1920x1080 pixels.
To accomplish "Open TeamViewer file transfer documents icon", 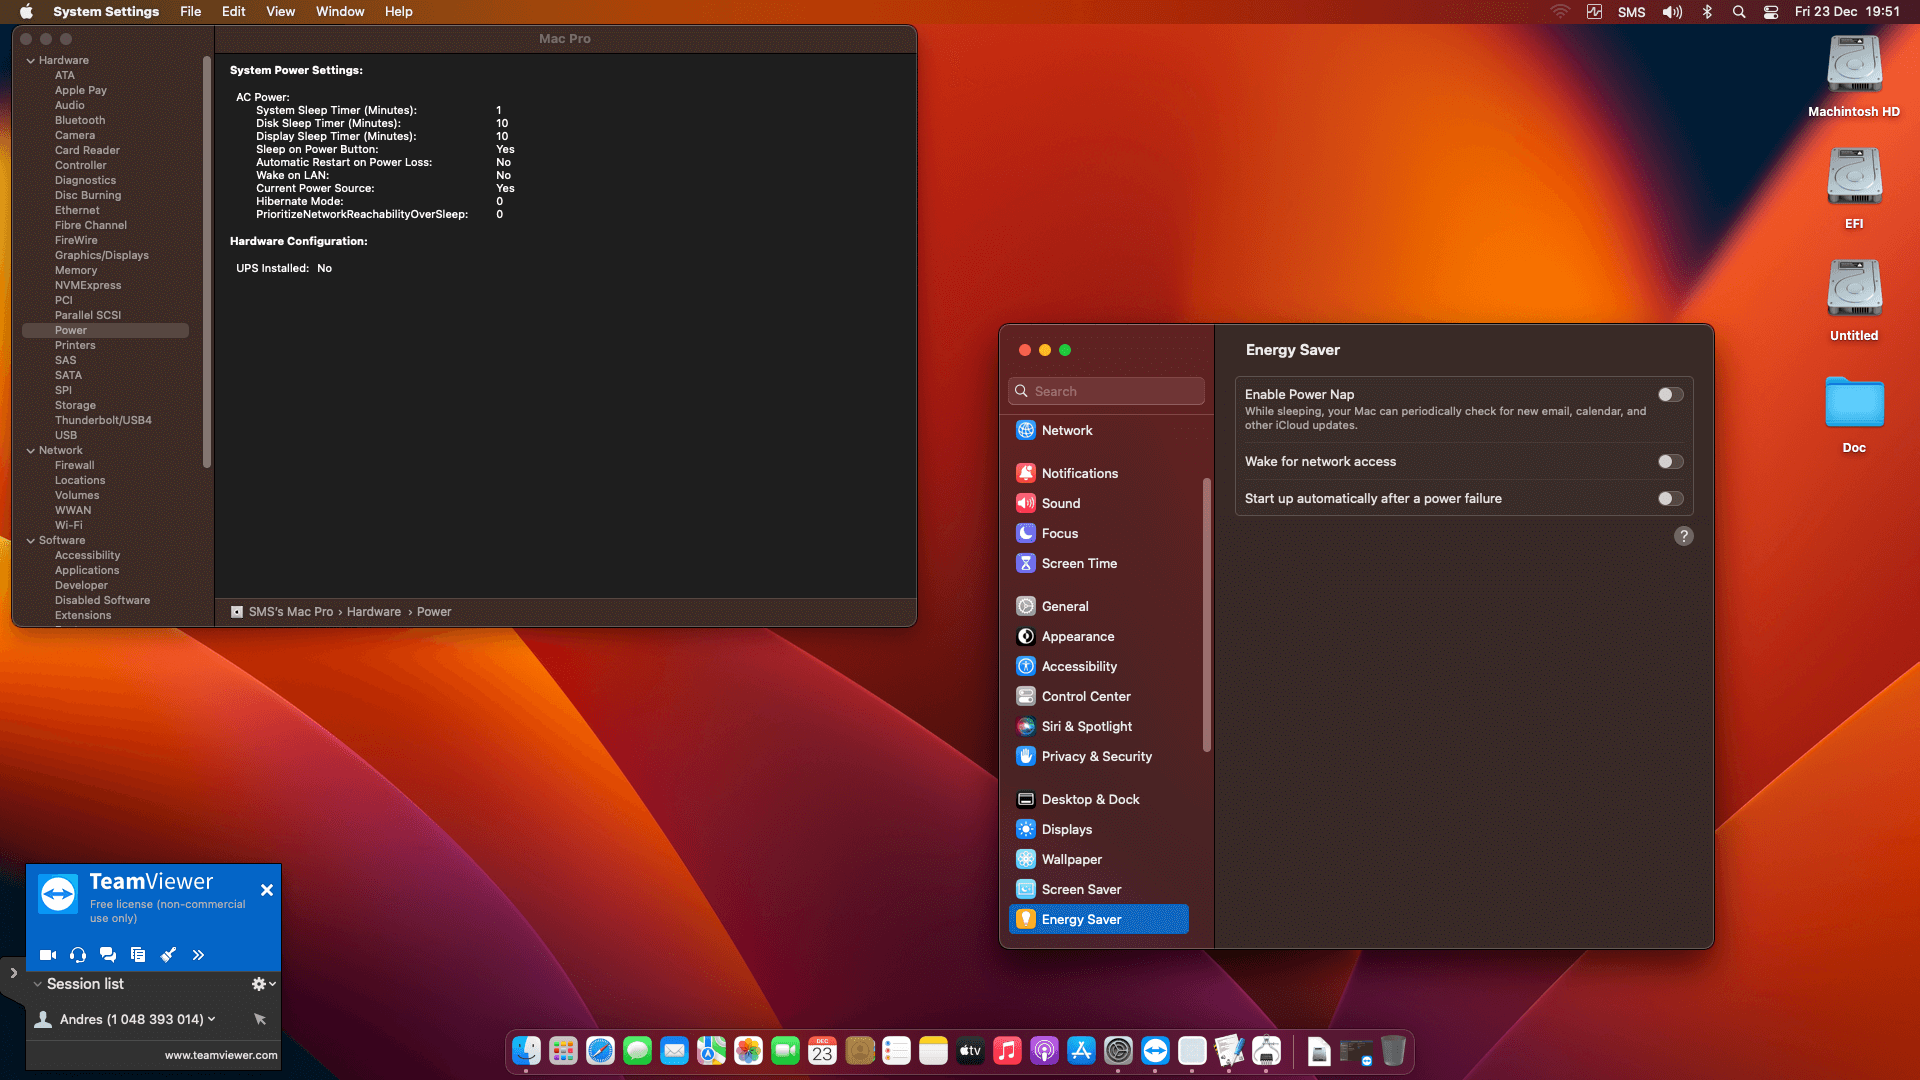I will coord(138,955).
